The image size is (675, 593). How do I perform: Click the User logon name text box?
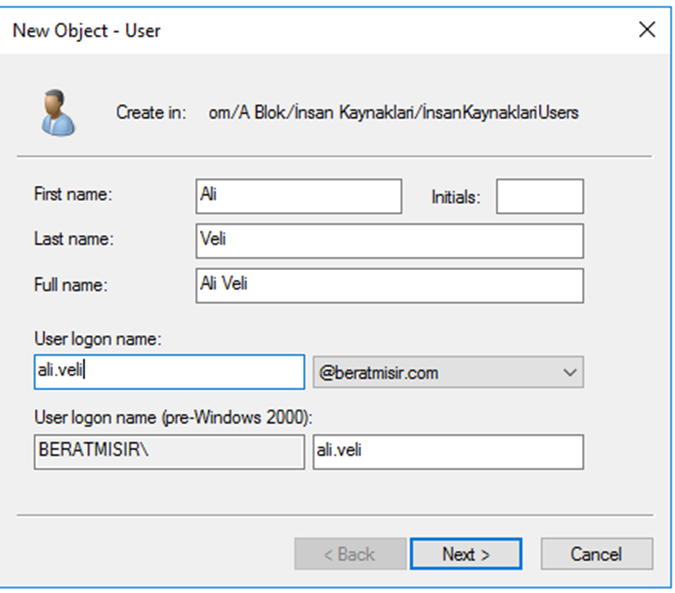pyautogui.click(x=167, y=372)
